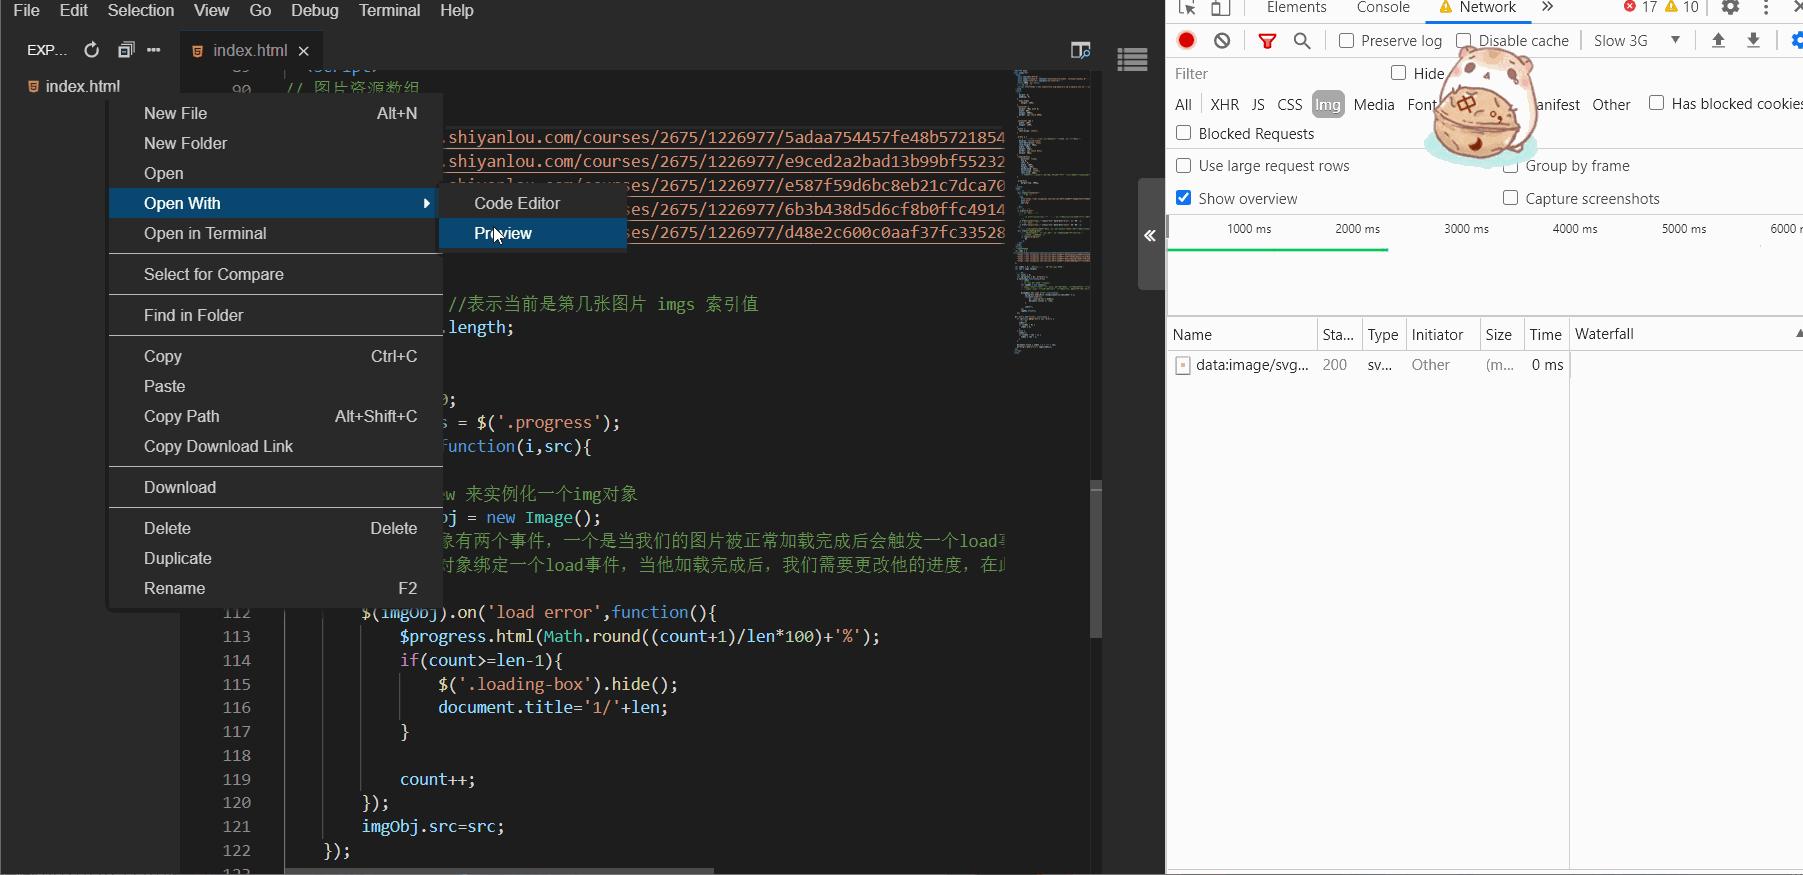Expand more DevTools tabs with the chevron
This screenshot has height=875, width=1803.
[1547, 8]
